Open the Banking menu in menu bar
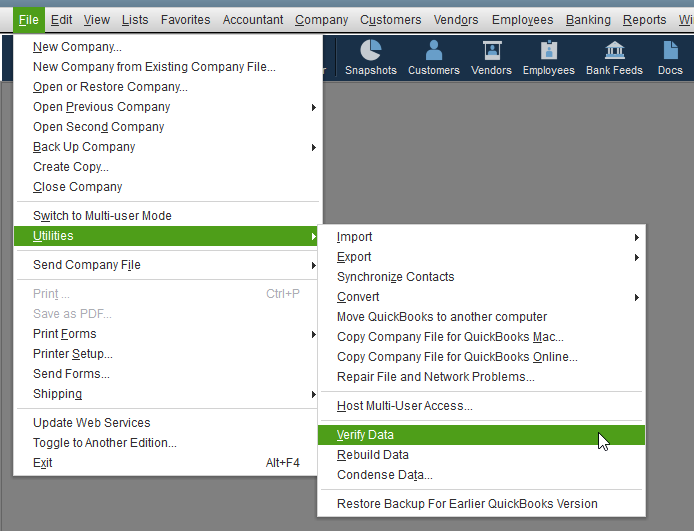694x531 pixels. (588, 19)
